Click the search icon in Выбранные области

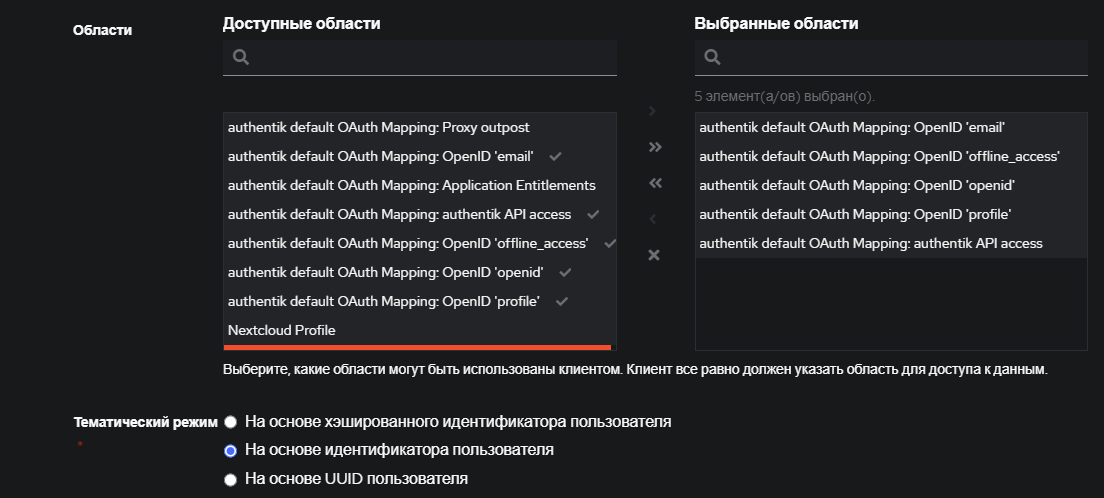point(712,58)
